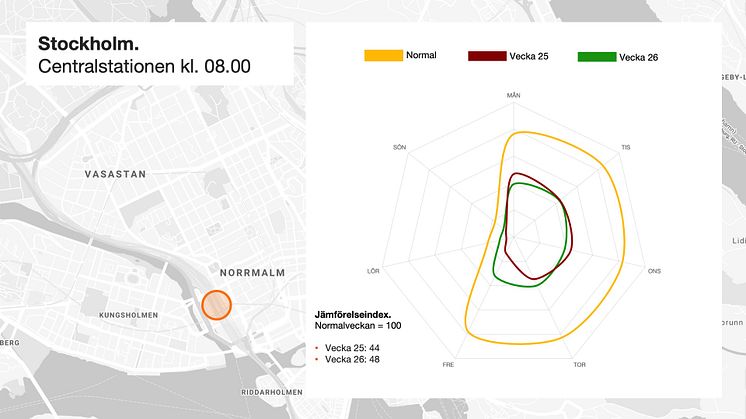Click the Vecka 25: 44 index entry

(x=352, y=348)
